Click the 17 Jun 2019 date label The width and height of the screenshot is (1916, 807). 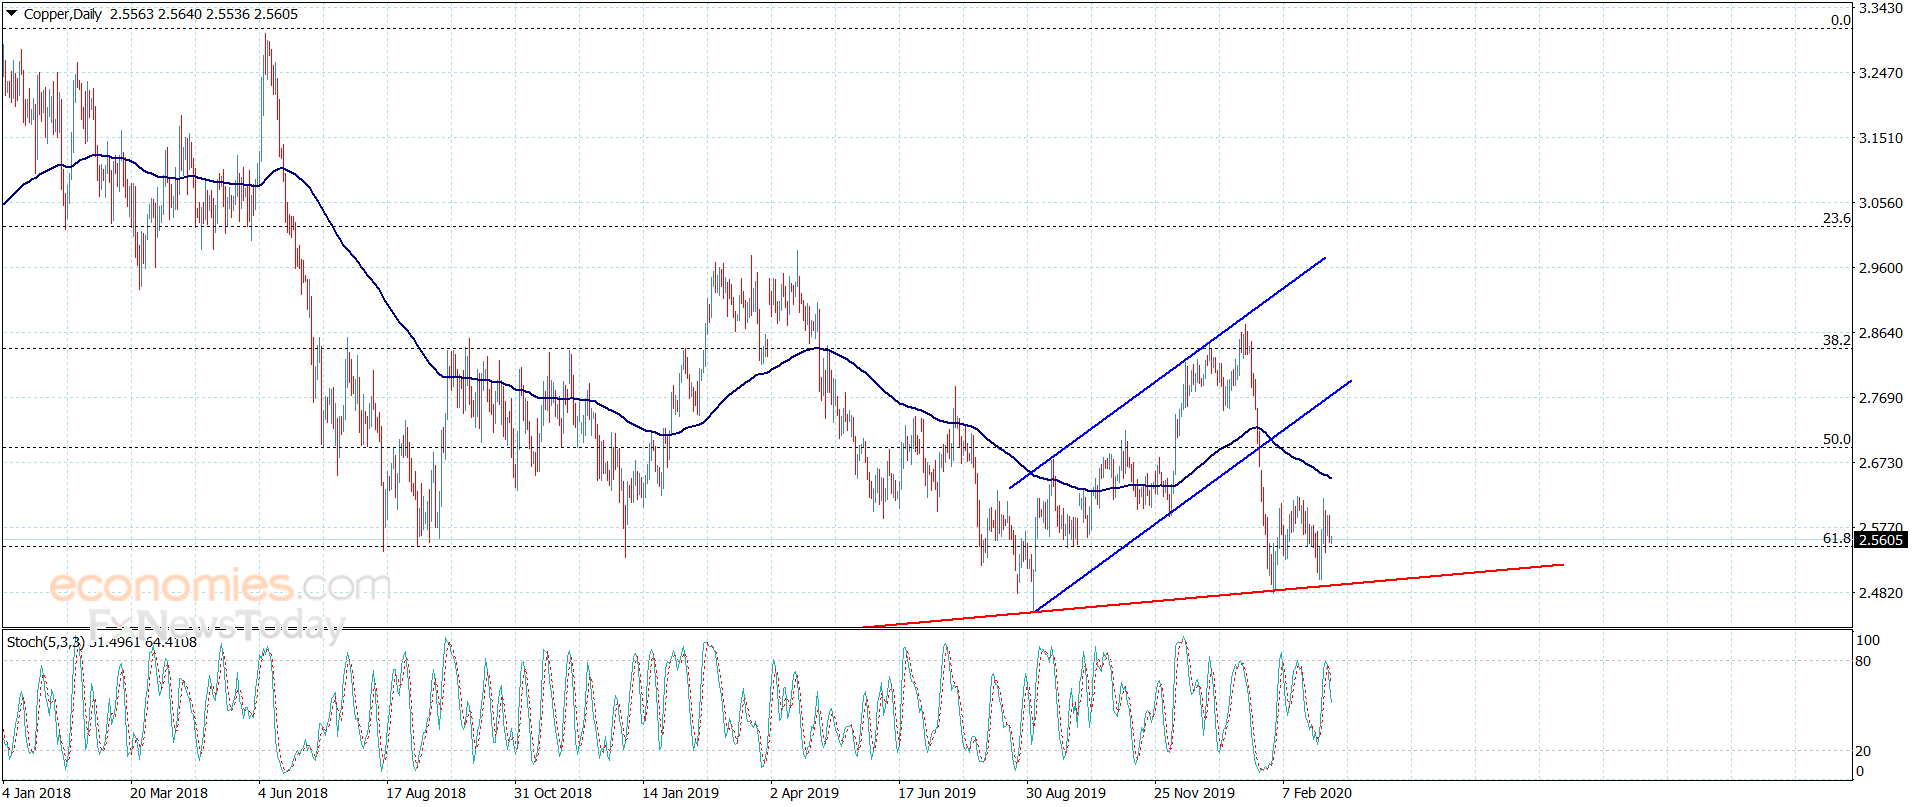tap(937, 793)
